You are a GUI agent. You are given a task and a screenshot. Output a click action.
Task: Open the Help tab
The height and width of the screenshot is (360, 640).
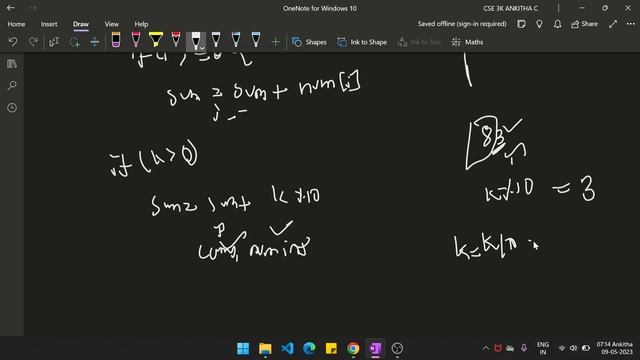tap(141, 24)
